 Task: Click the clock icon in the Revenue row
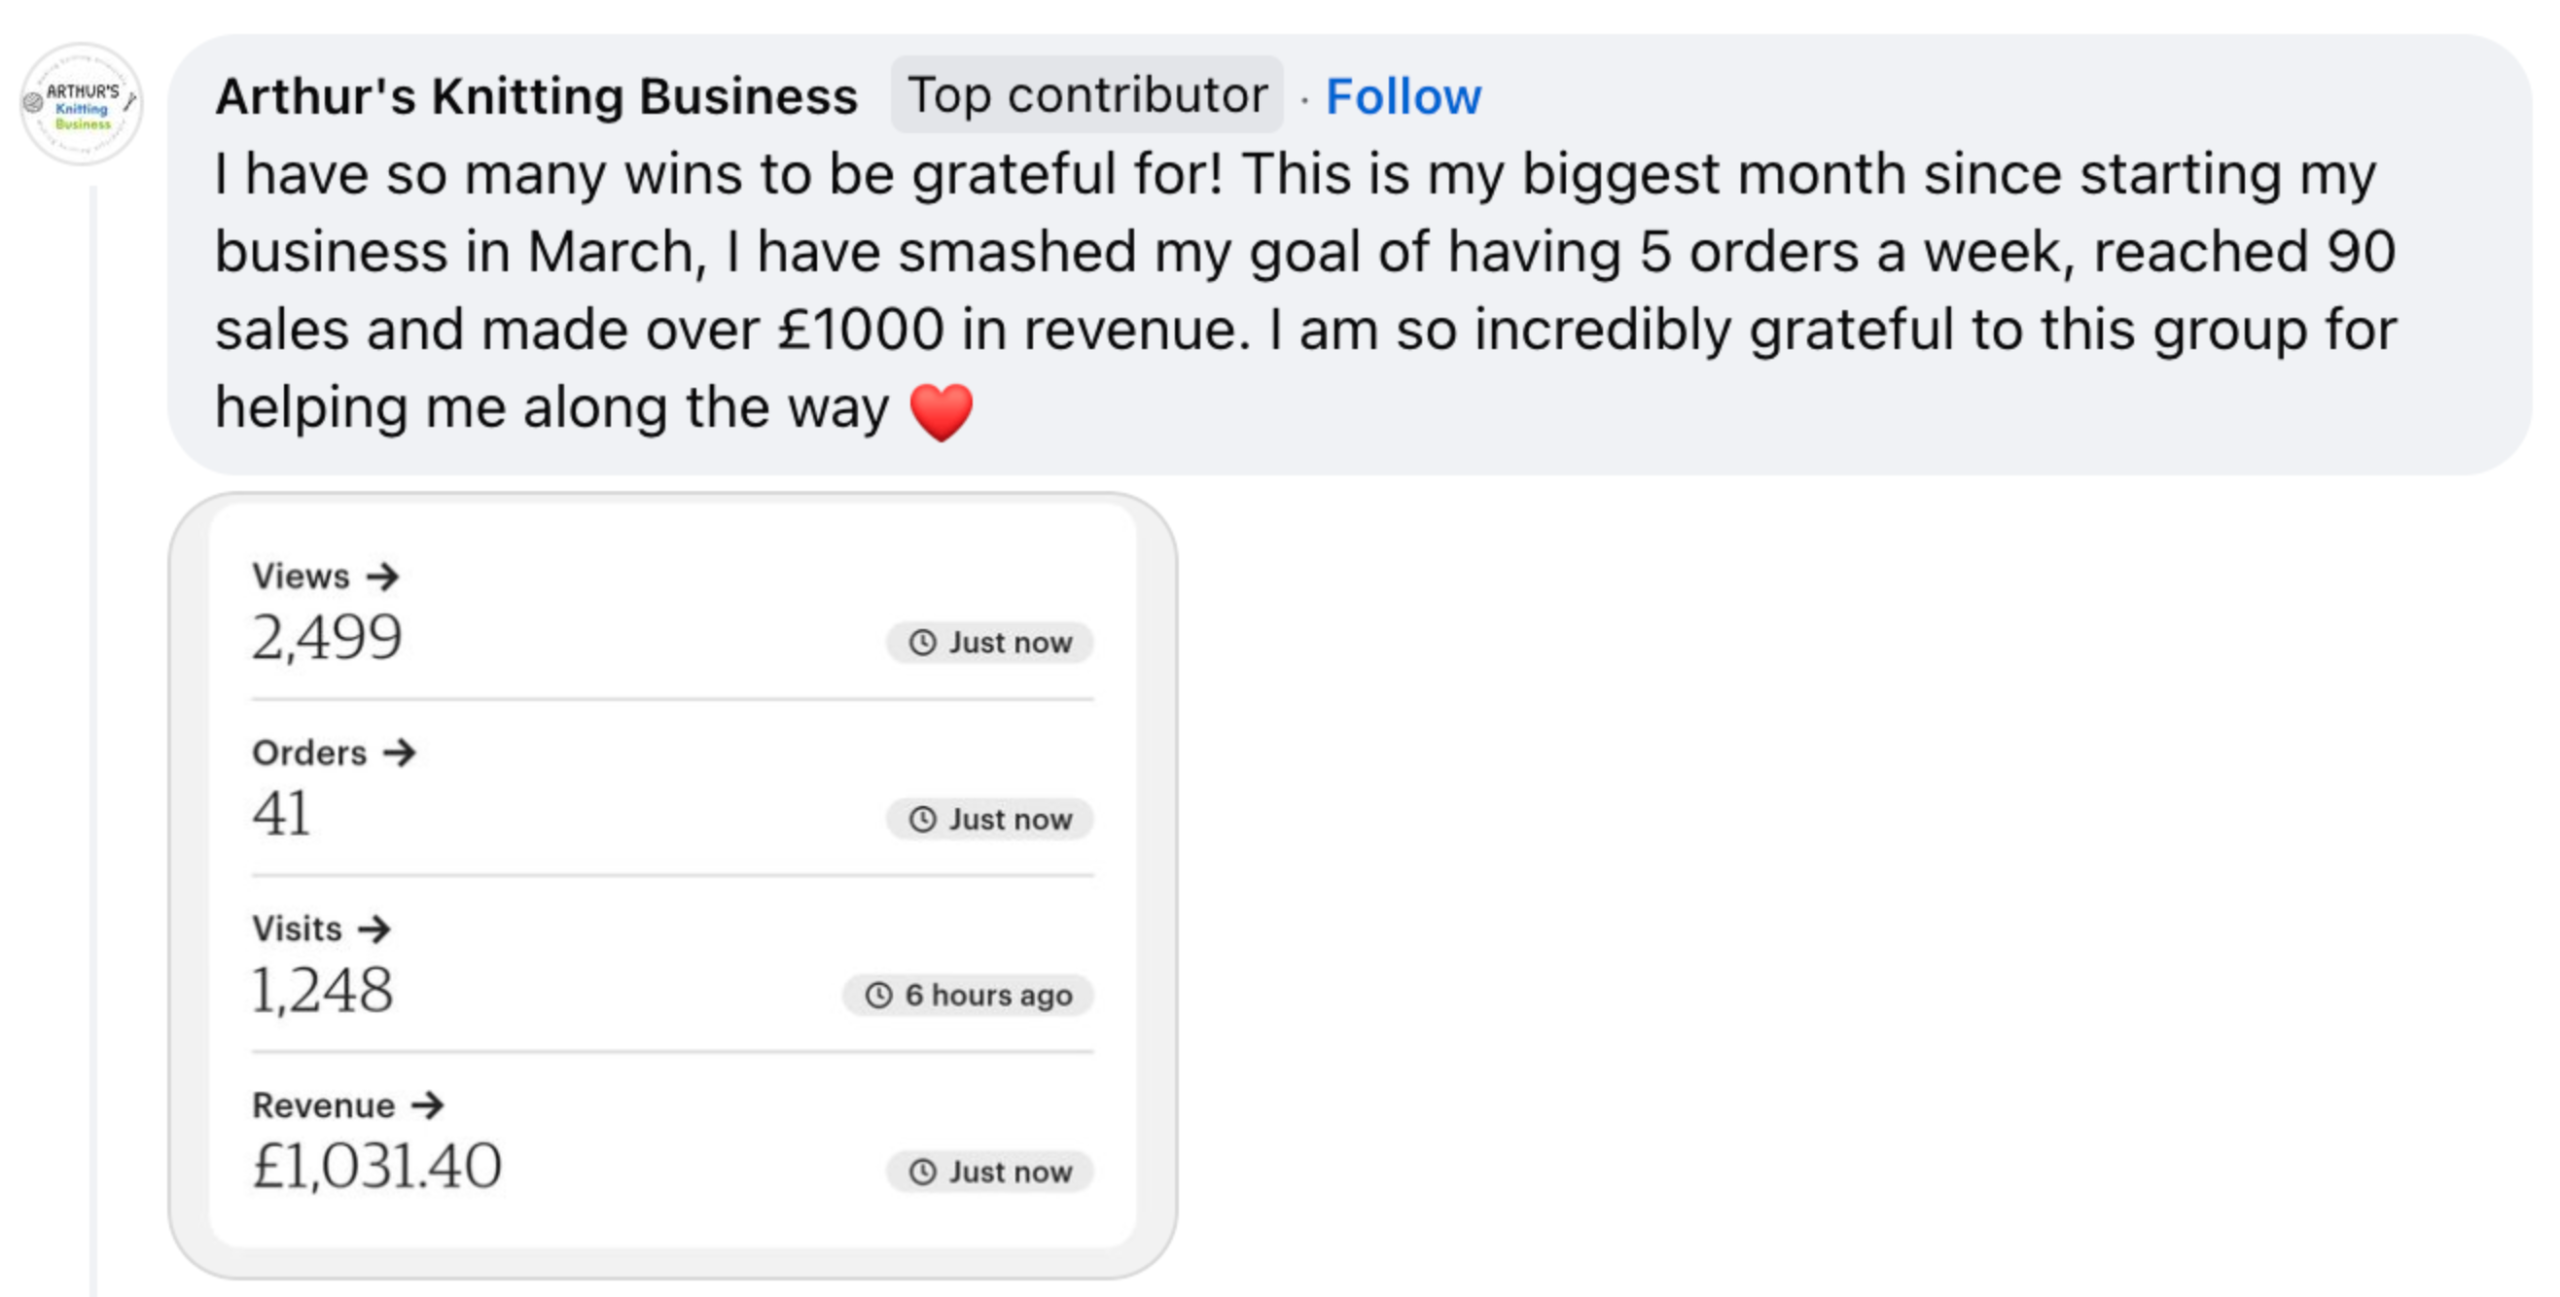(922, 1171)
